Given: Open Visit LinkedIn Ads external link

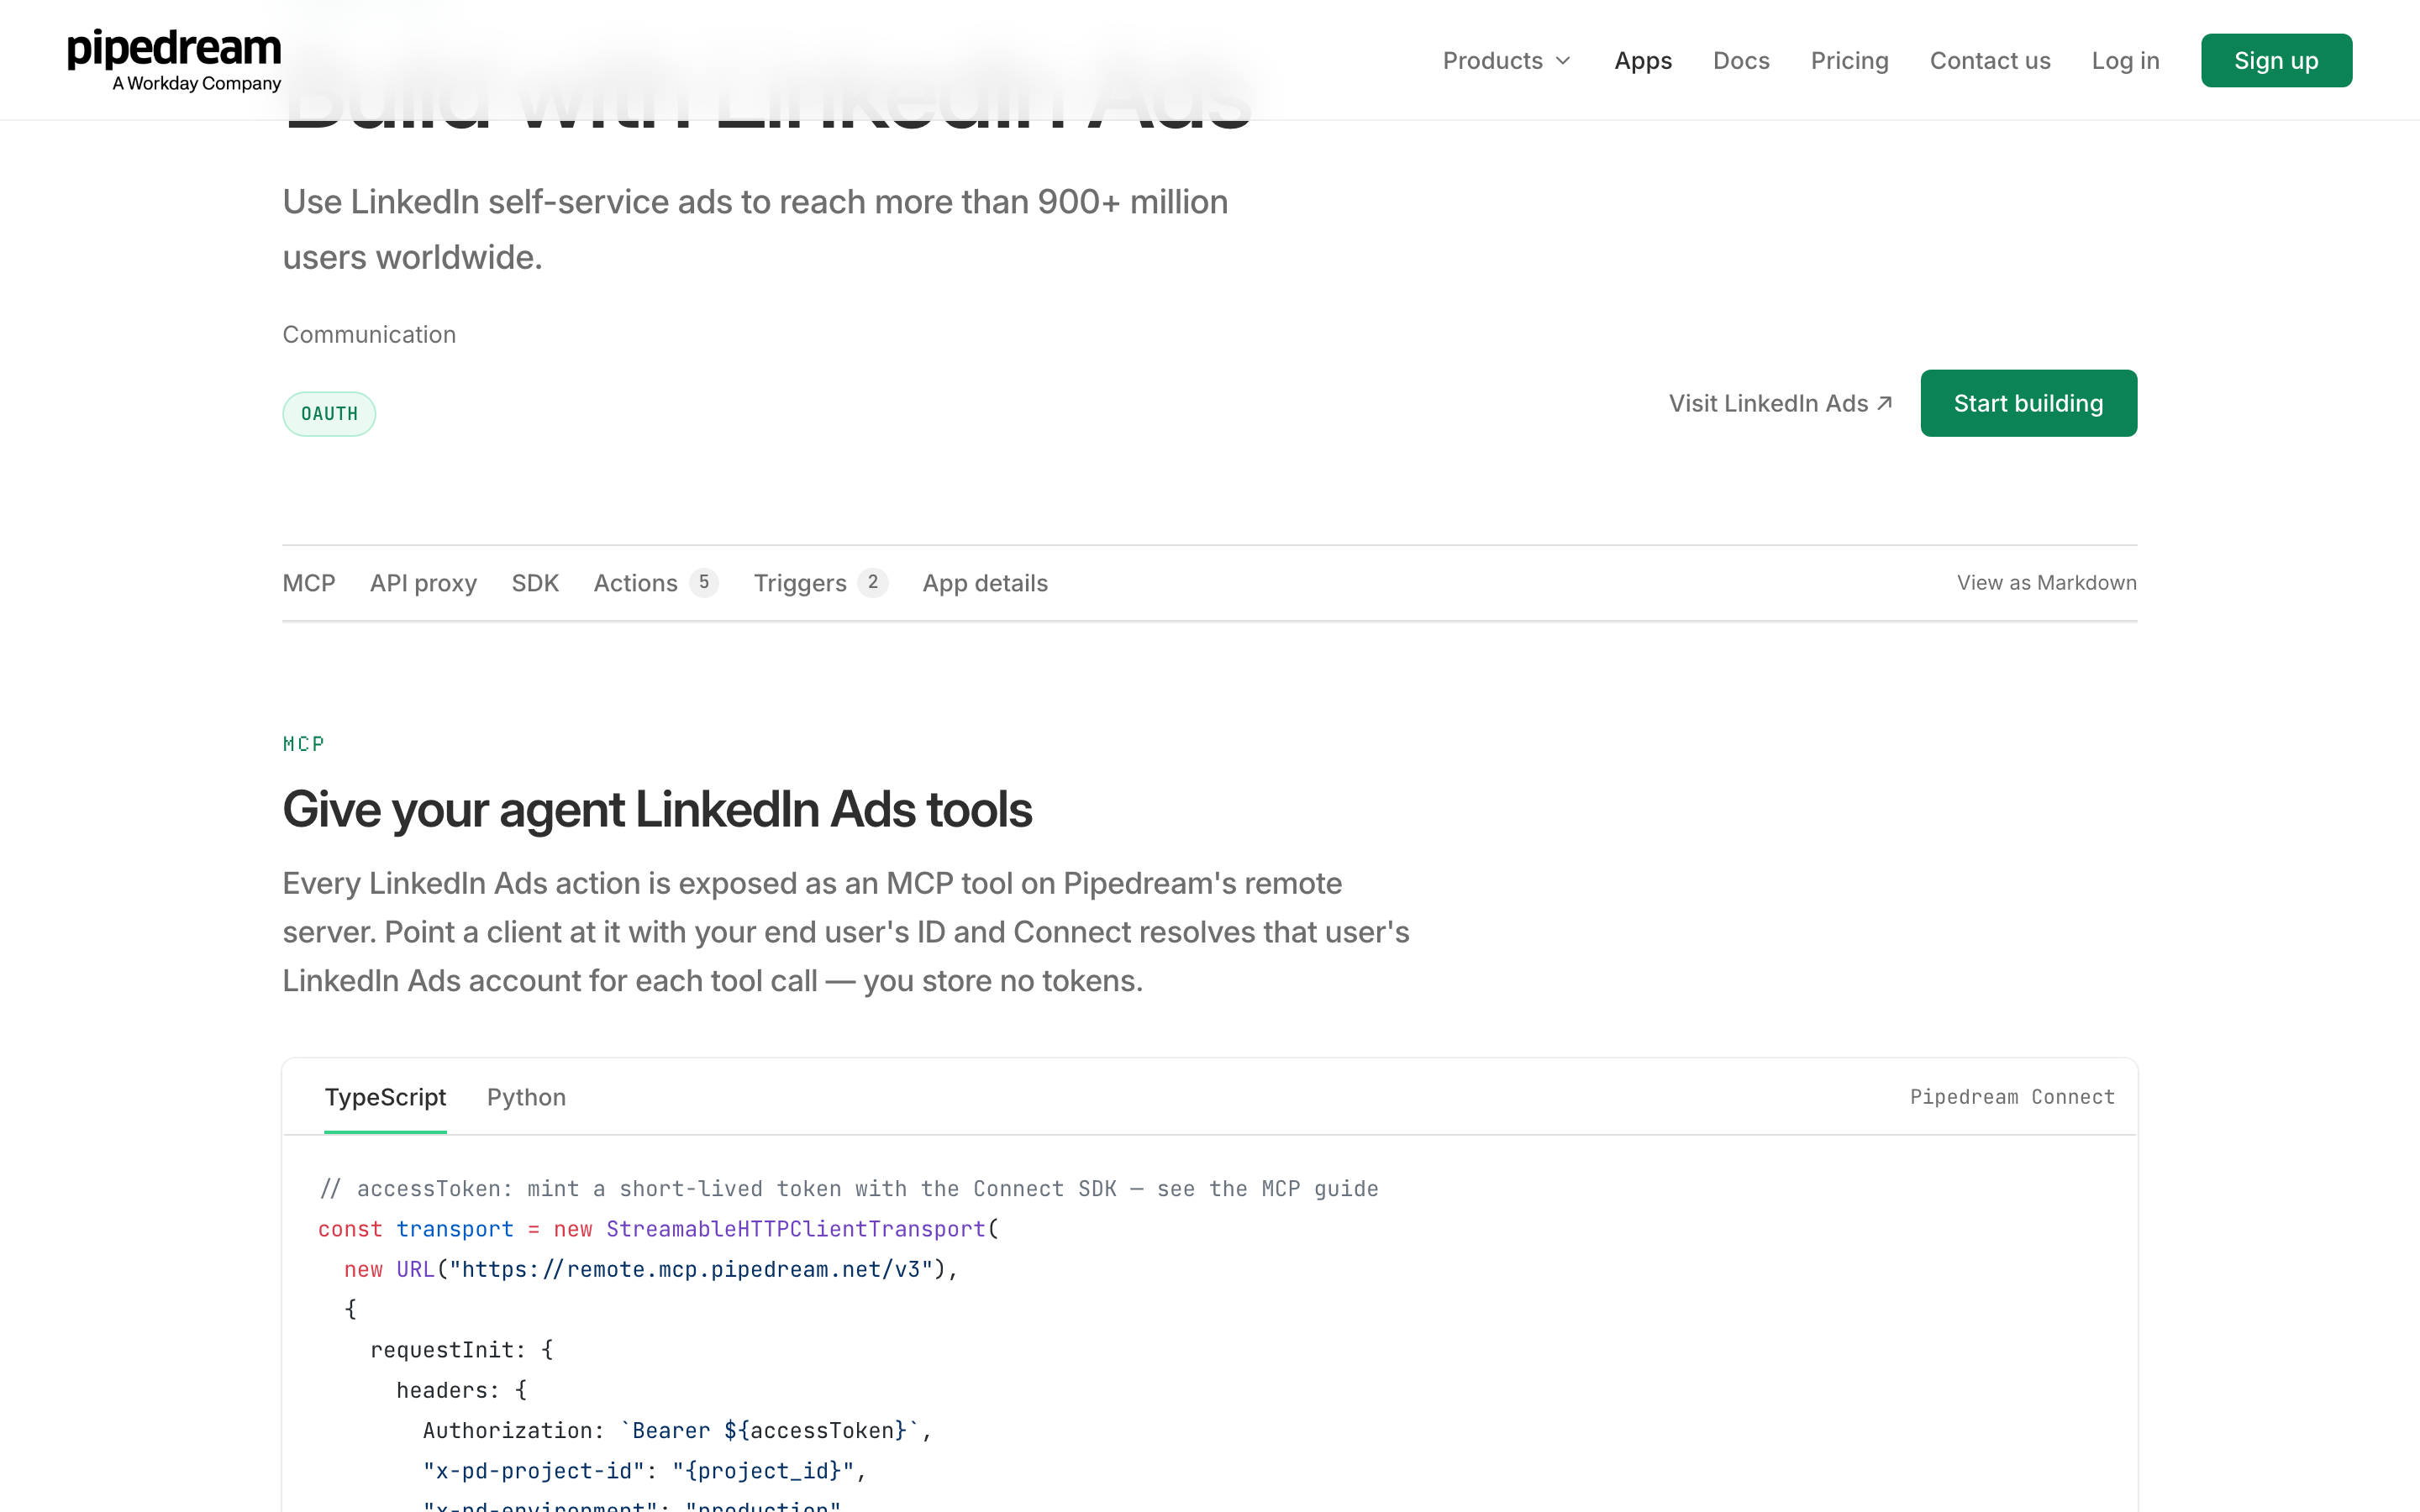Looking at the screenshot, I should (1780, 403).
